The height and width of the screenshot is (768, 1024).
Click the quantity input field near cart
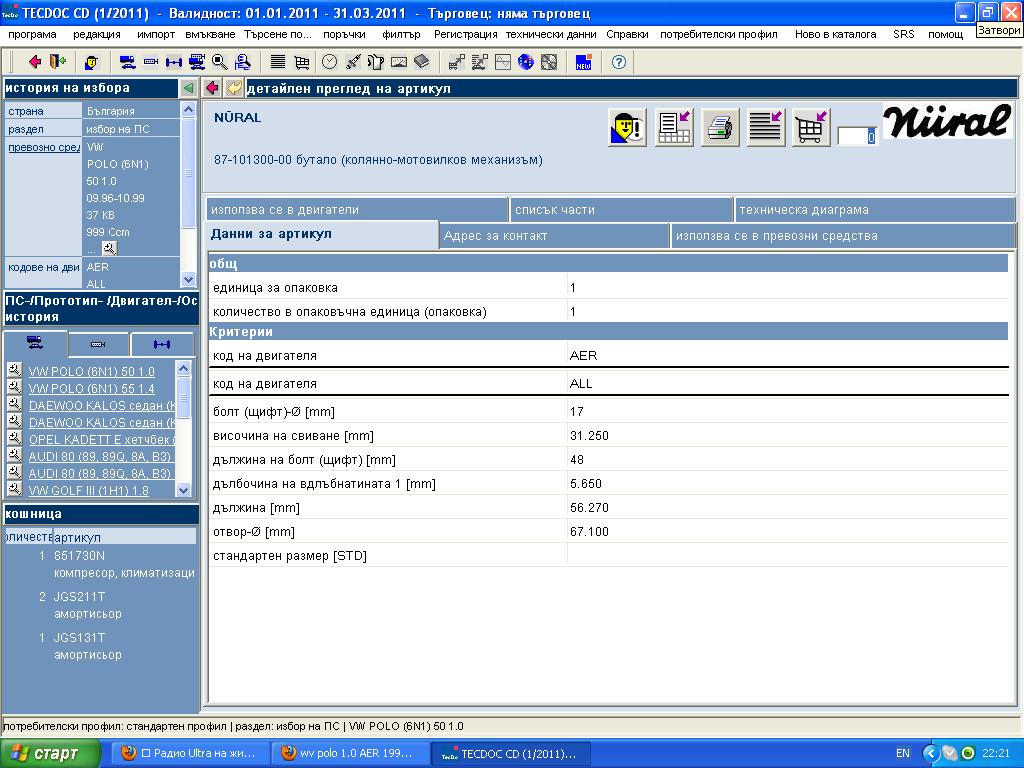(856, 136)
